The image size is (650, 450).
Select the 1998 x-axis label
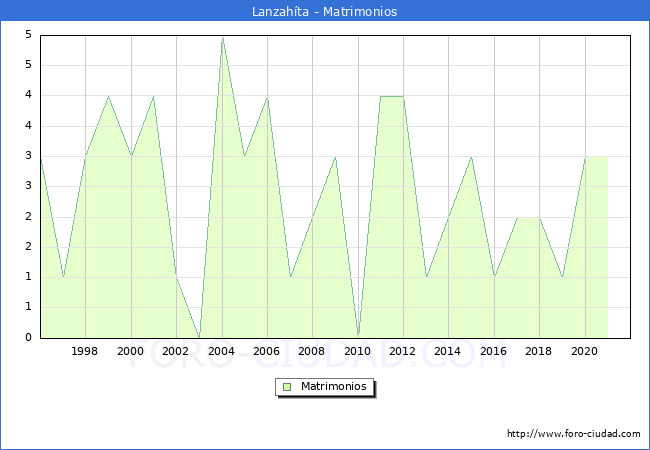point(85,351)
